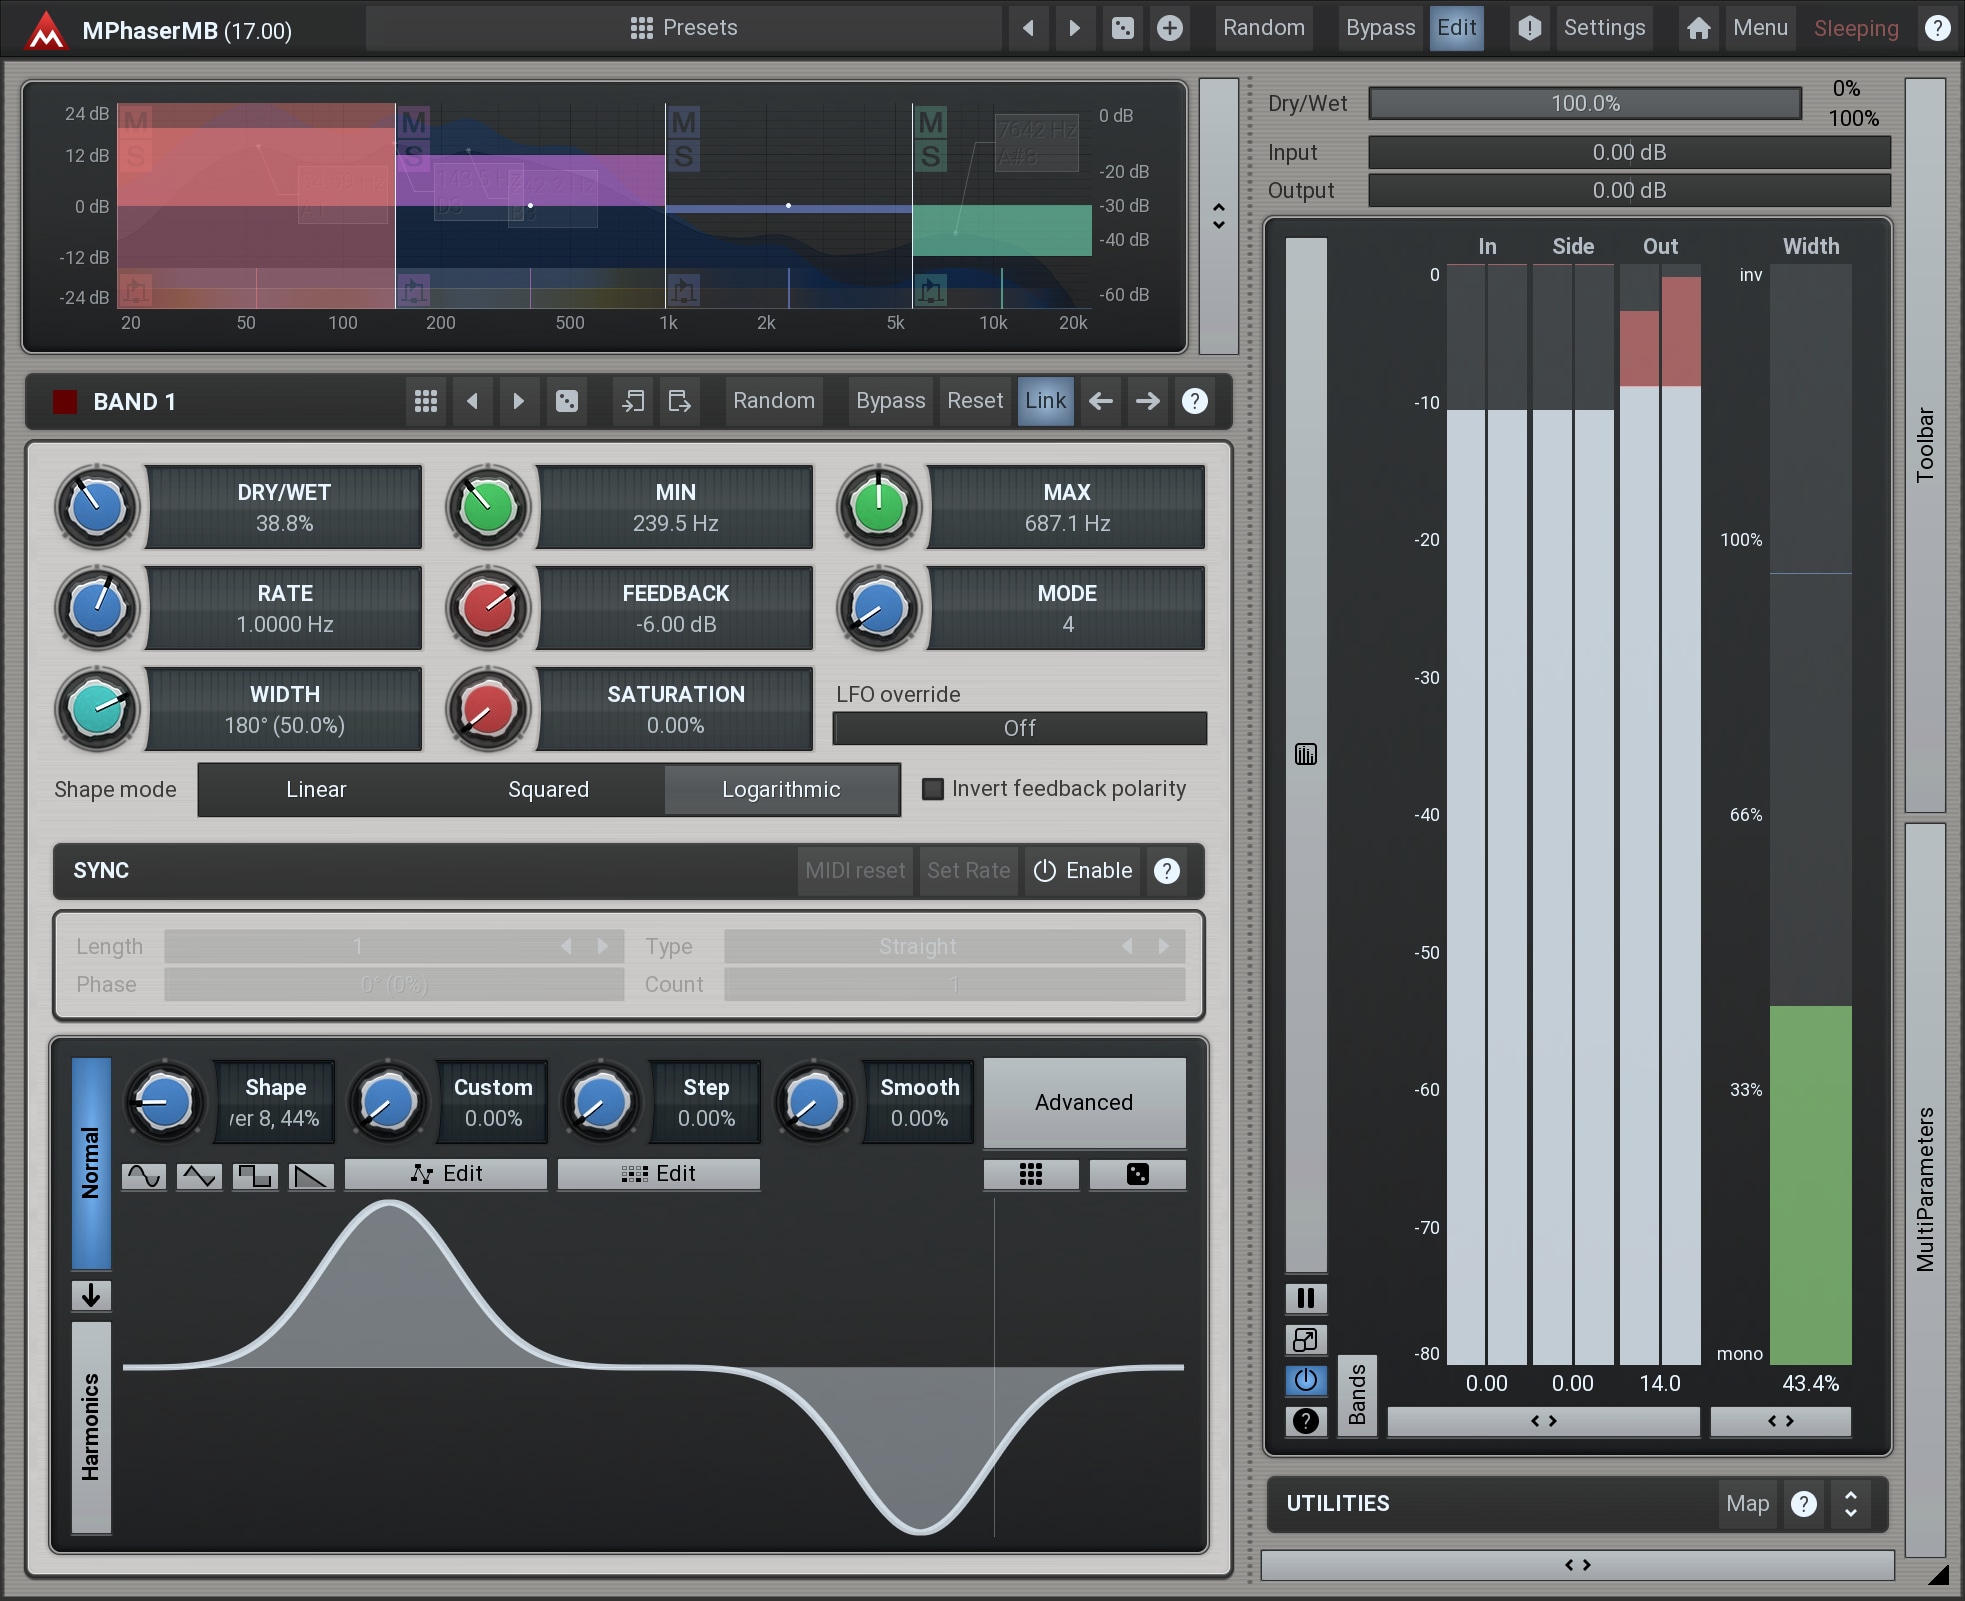Click the down arrow between Normal and Harmonics
Screen dimensions: 1965x1601
pos(91,1296)
